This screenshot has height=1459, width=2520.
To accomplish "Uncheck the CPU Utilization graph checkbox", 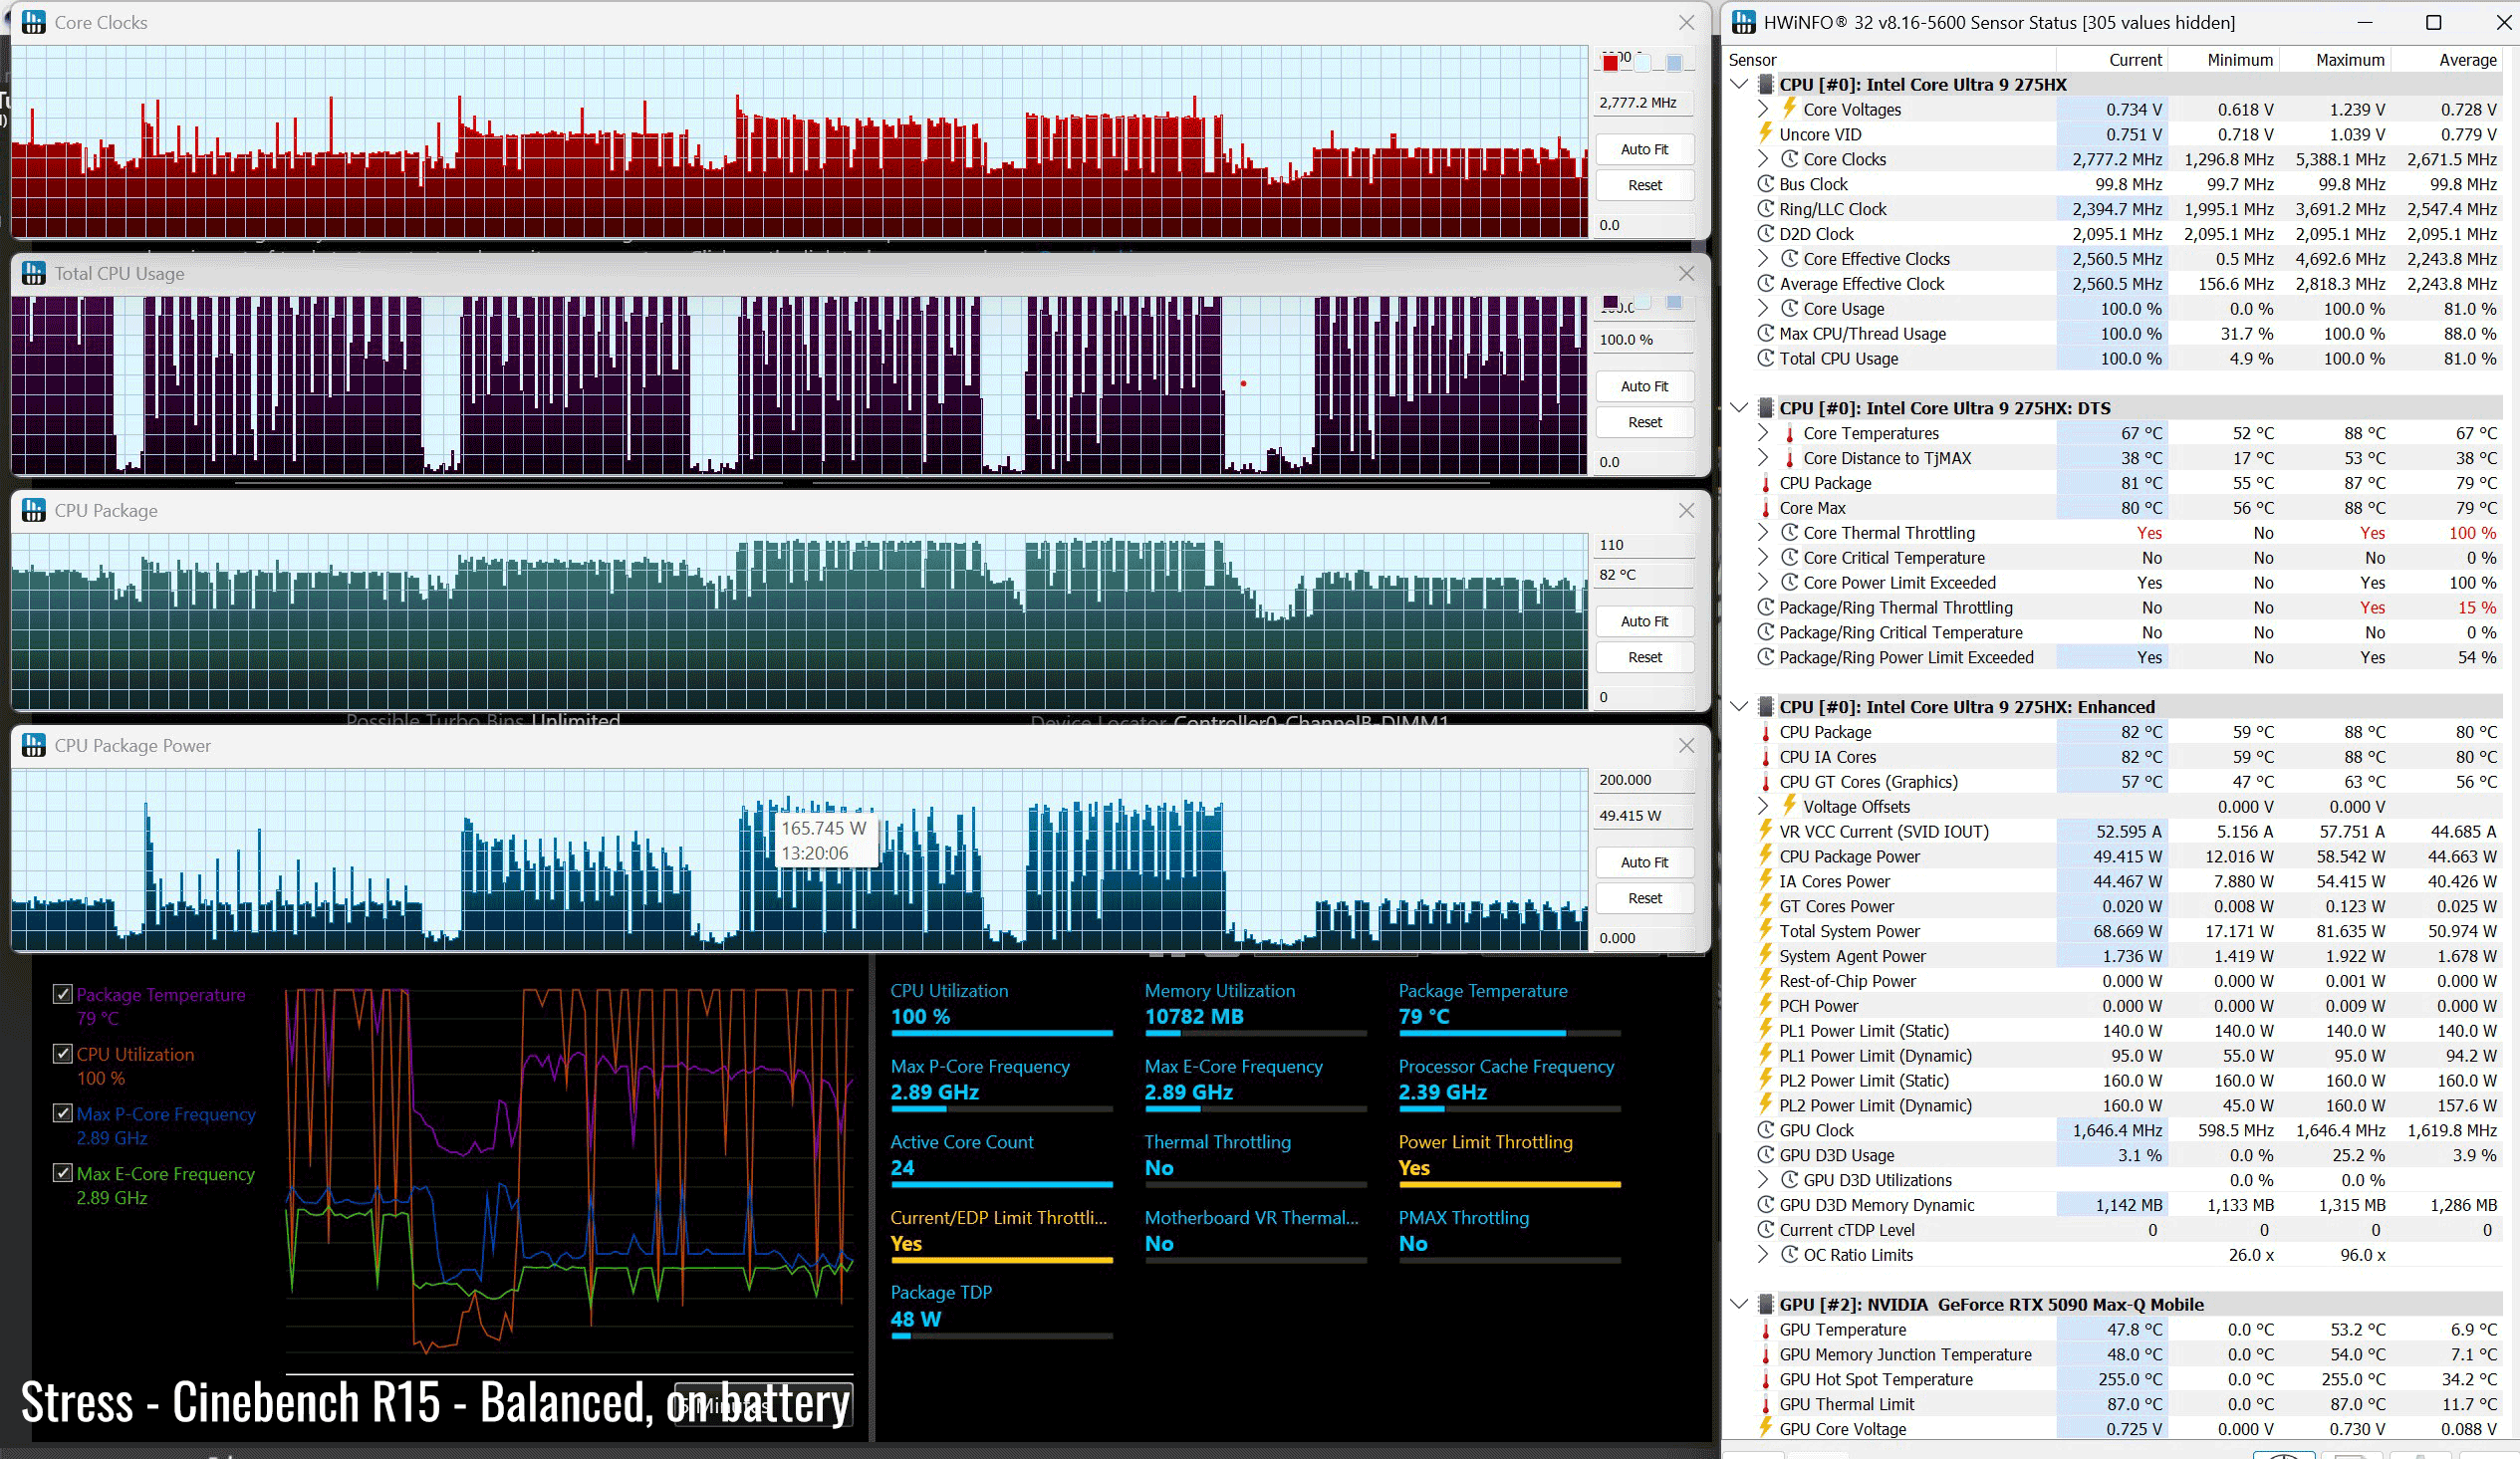I will tap(63, 1053).
